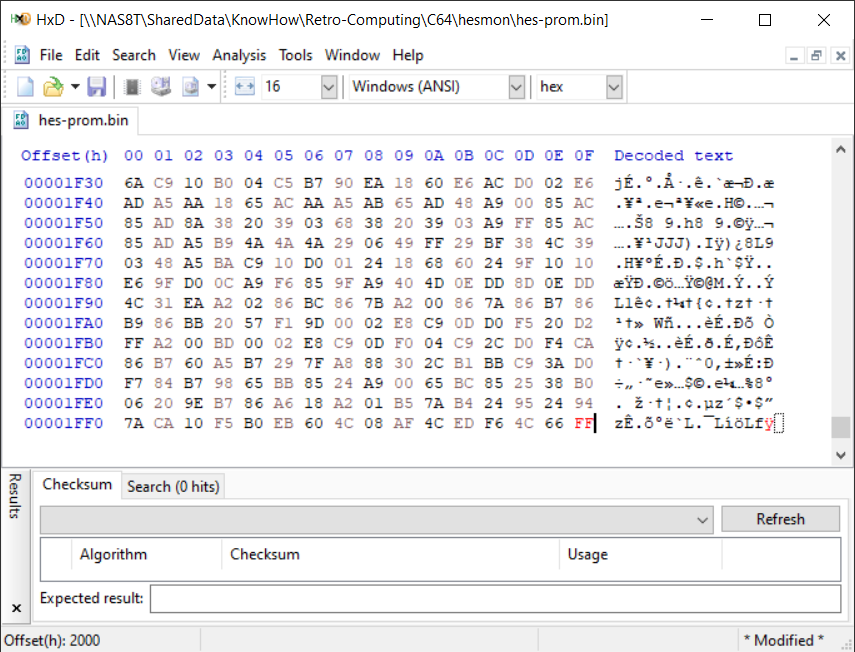The width and height of the screenshot is (855, 652).
Task: Open the Analysis menu
Action: click(239, 55)
